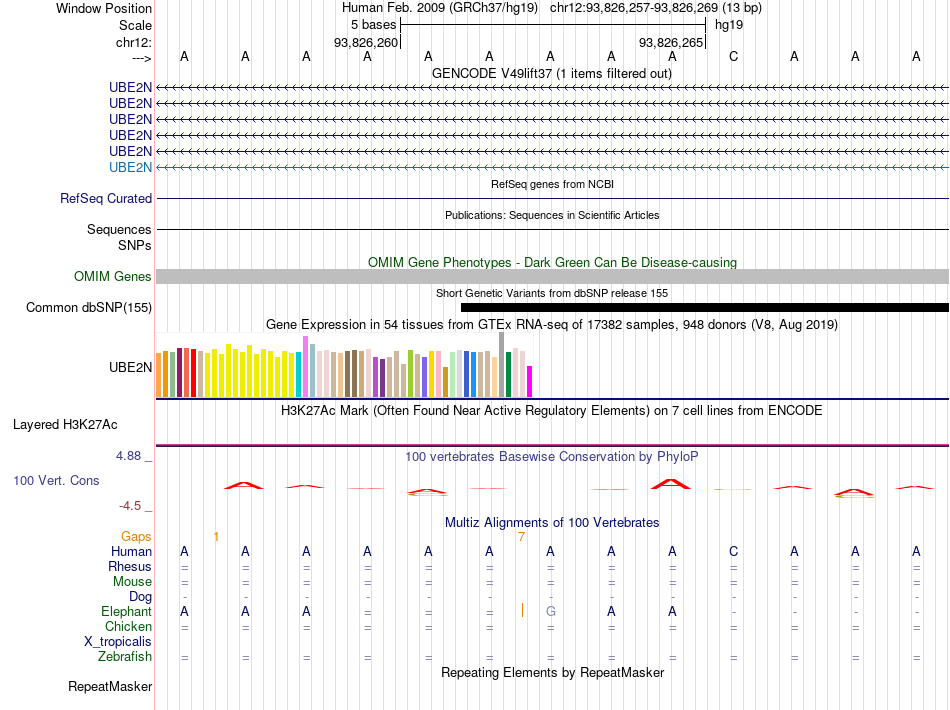950x710 pixels.
Task: Click the 4.88 upper scale value
Action: (x=128, y=456)
